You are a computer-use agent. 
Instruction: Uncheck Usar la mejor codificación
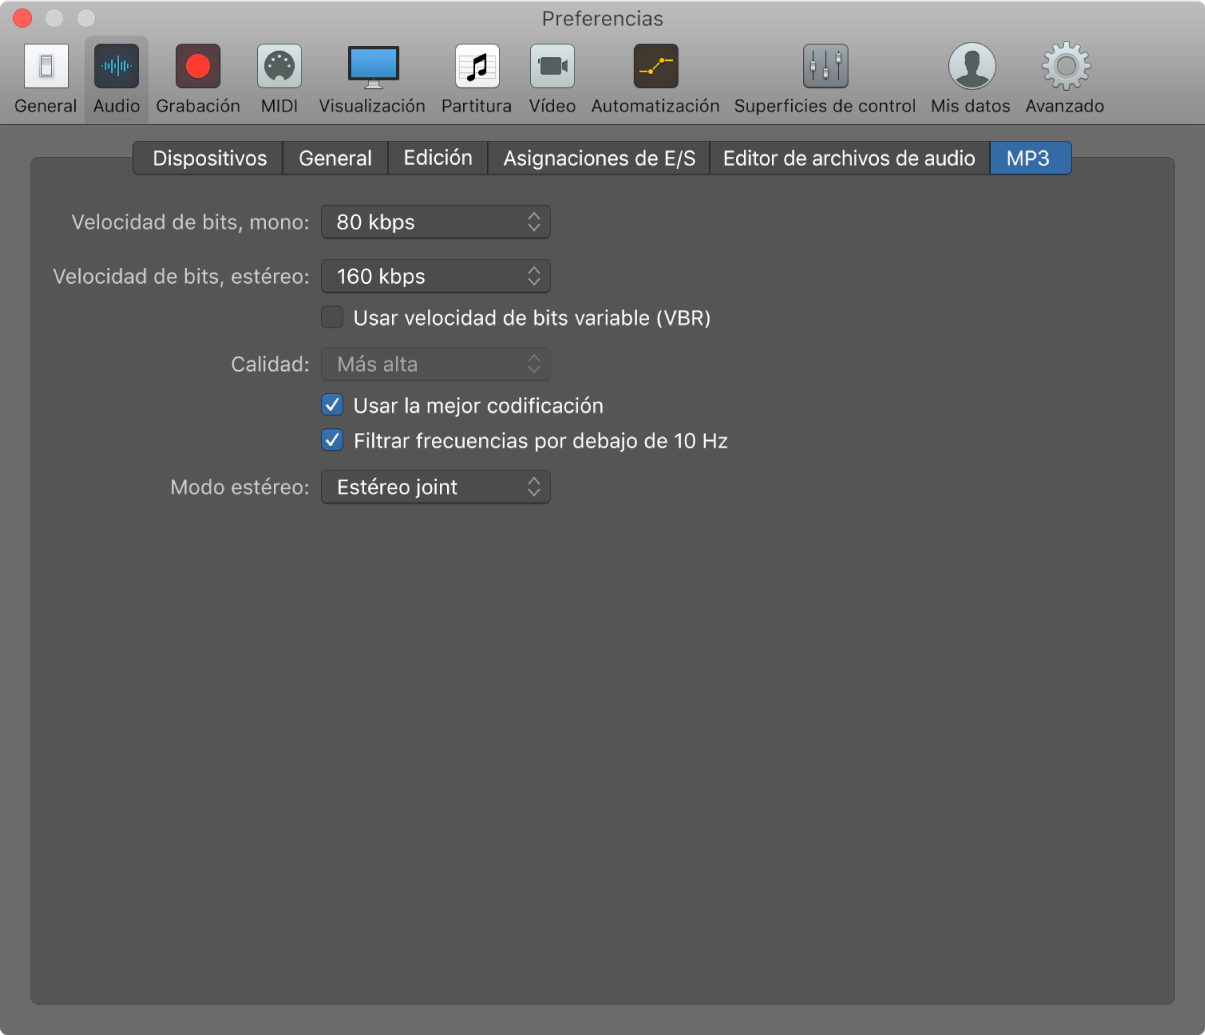332,406
